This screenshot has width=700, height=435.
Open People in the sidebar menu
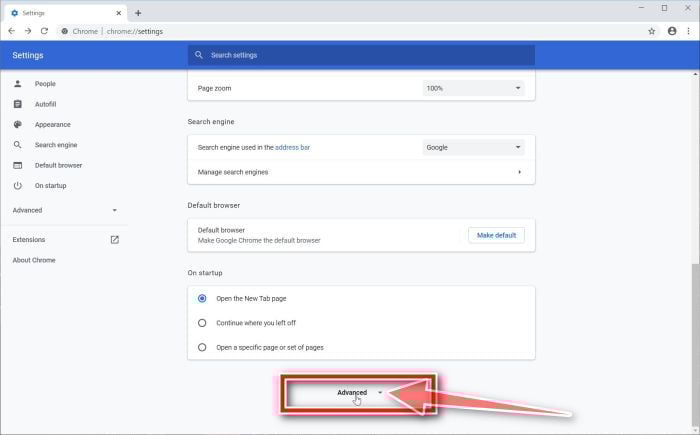45,84
